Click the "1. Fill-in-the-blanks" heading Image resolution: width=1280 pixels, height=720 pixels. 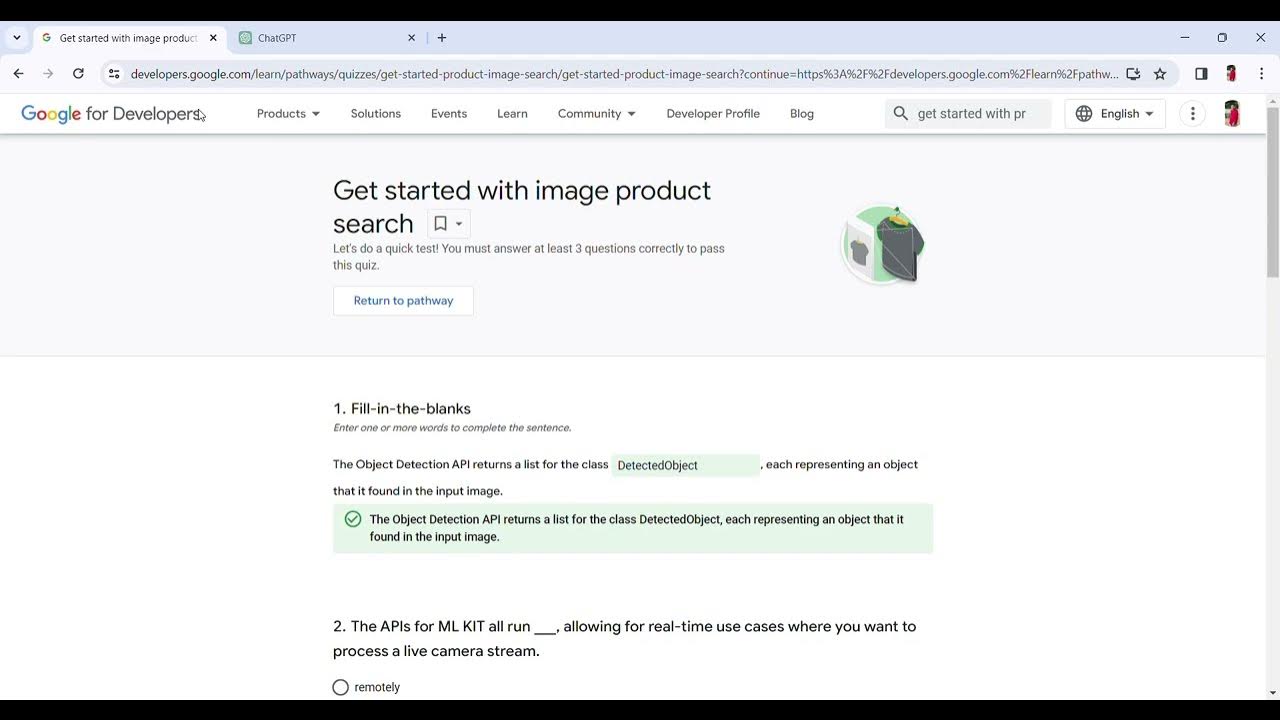click(402, 408)
